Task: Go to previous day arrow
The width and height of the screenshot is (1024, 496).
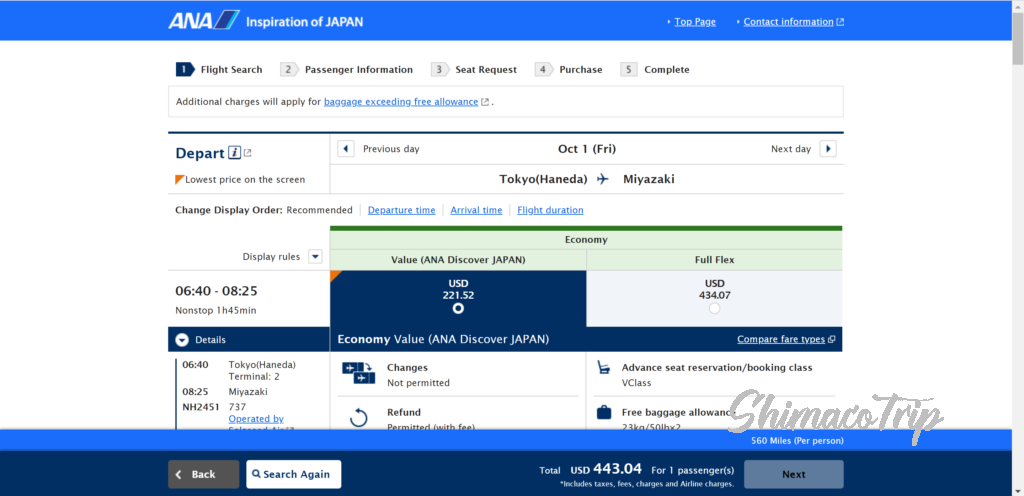Action: [346, 149]
